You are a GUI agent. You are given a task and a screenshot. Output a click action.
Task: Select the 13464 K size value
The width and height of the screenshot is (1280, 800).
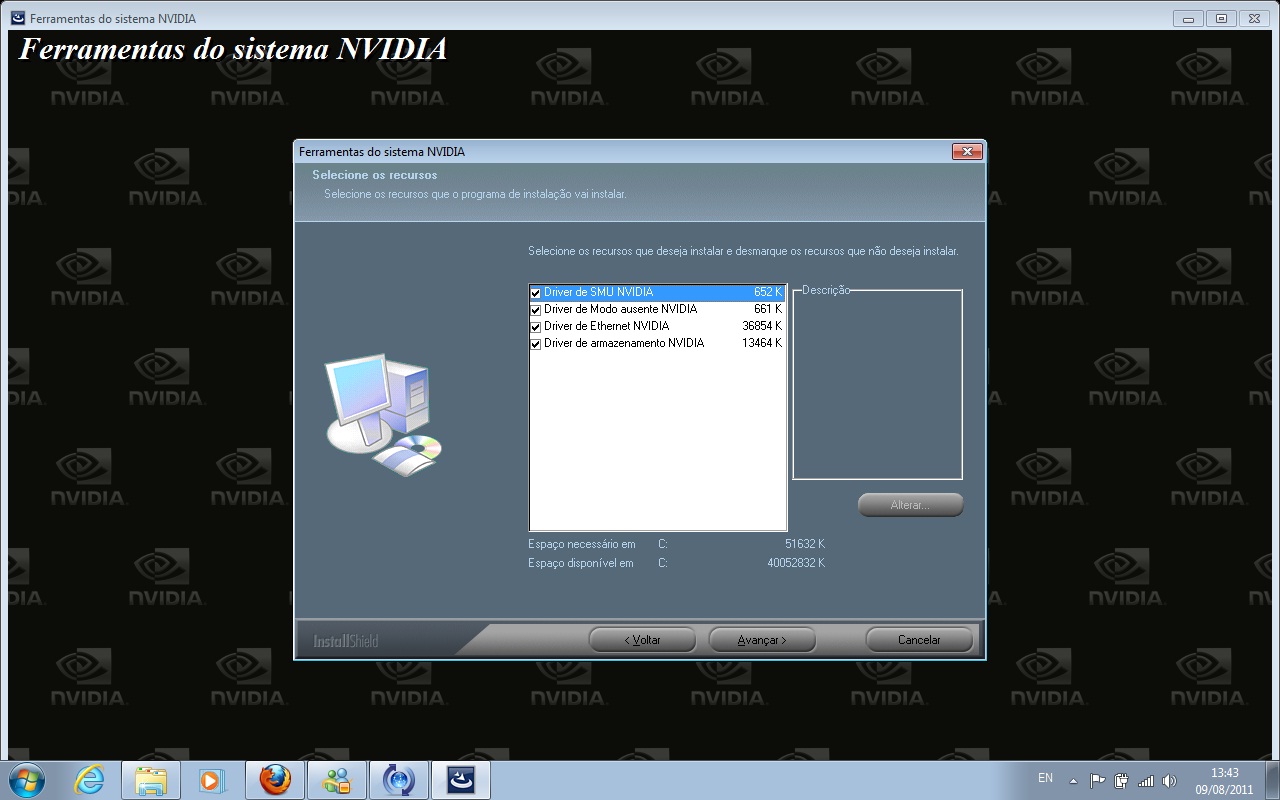click(x=762, y=343)
